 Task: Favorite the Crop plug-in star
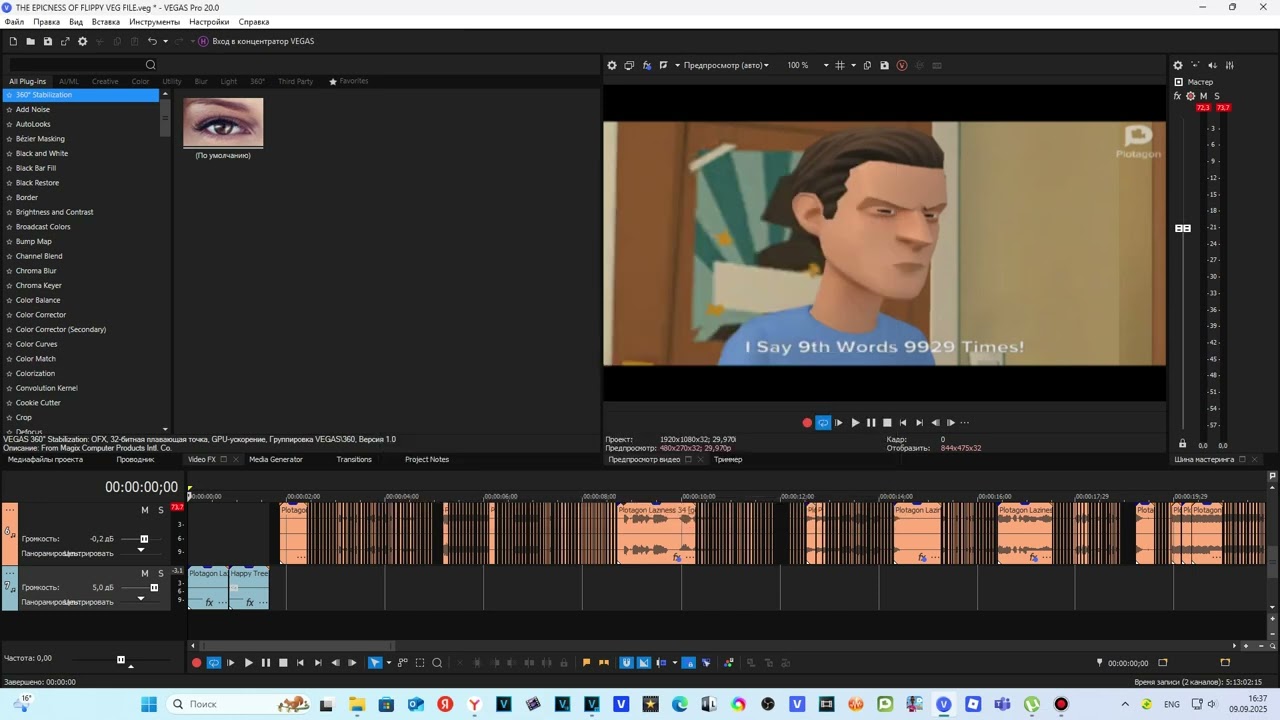click(x=9, y=418)
